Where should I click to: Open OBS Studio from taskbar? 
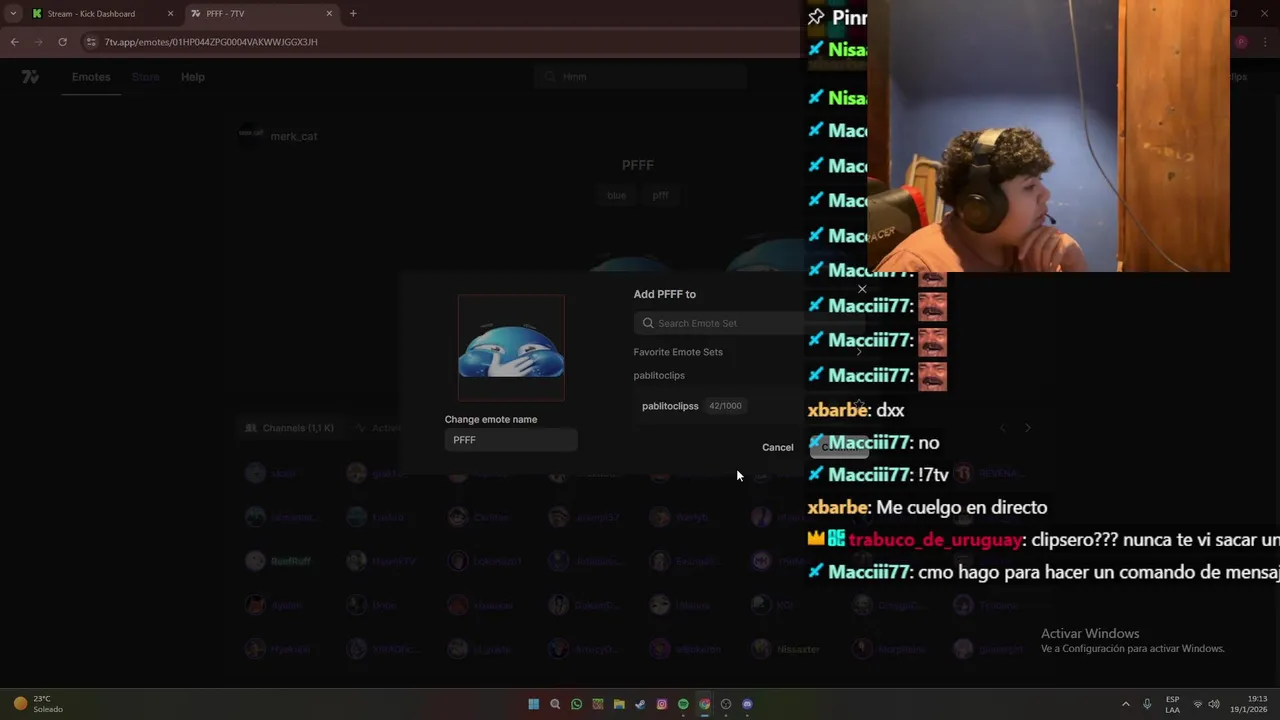tap(726, 704)
